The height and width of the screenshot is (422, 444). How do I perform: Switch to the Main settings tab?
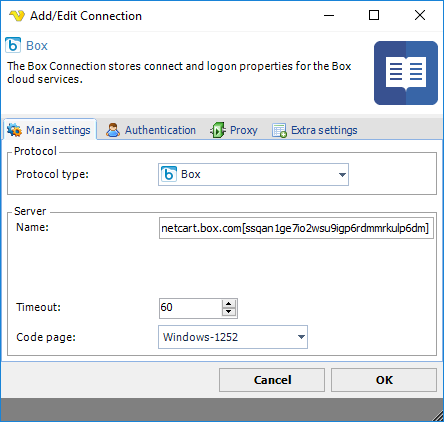(50, 130)
